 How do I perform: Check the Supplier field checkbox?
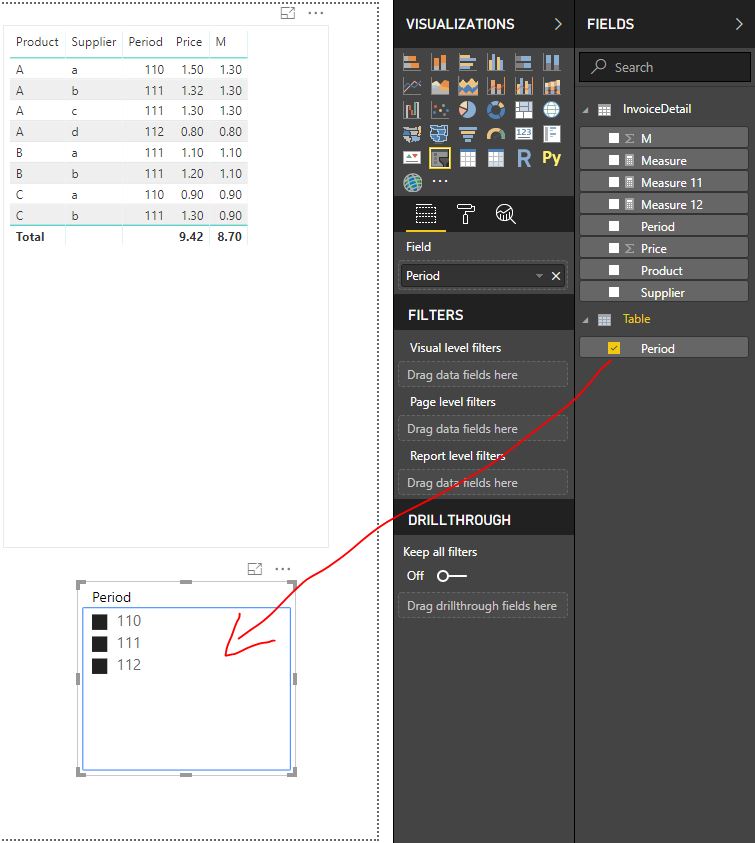pos(614,292)
